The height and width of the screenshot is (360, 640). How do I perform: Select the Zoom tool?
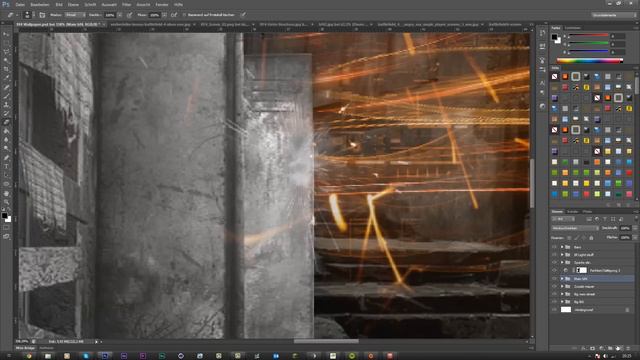6,202
